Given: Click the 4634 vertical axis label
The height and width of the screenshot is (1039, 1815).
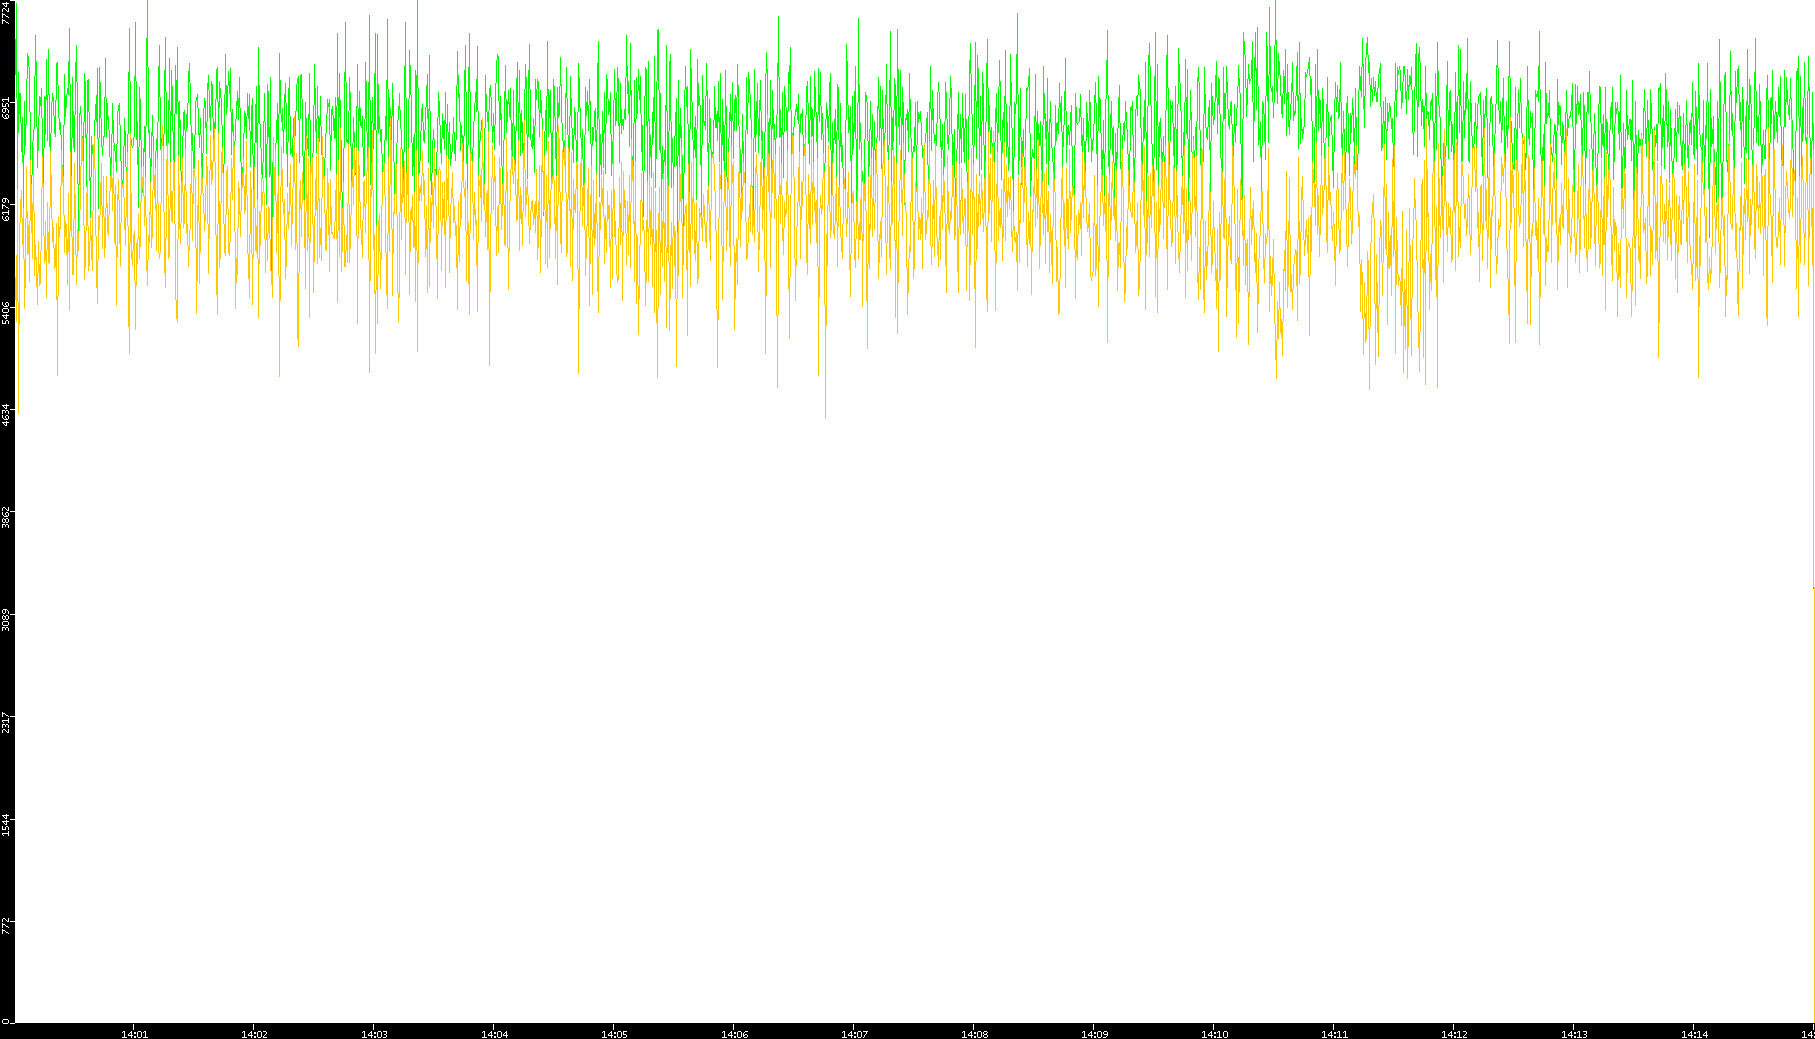Looking at the screenshot, I should point(7,414).
